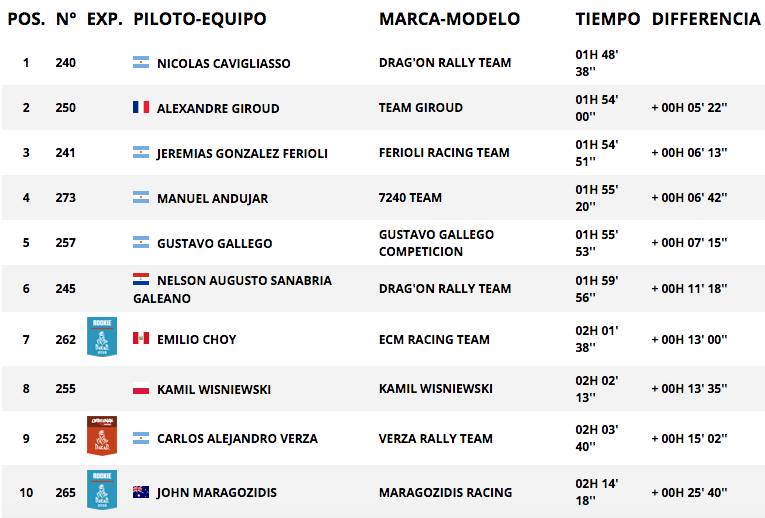Click the Argentina flag beside Nicolas Cavigliasso
The height and width of the screenshot is (518, 765).
click(x=141, y=62)
